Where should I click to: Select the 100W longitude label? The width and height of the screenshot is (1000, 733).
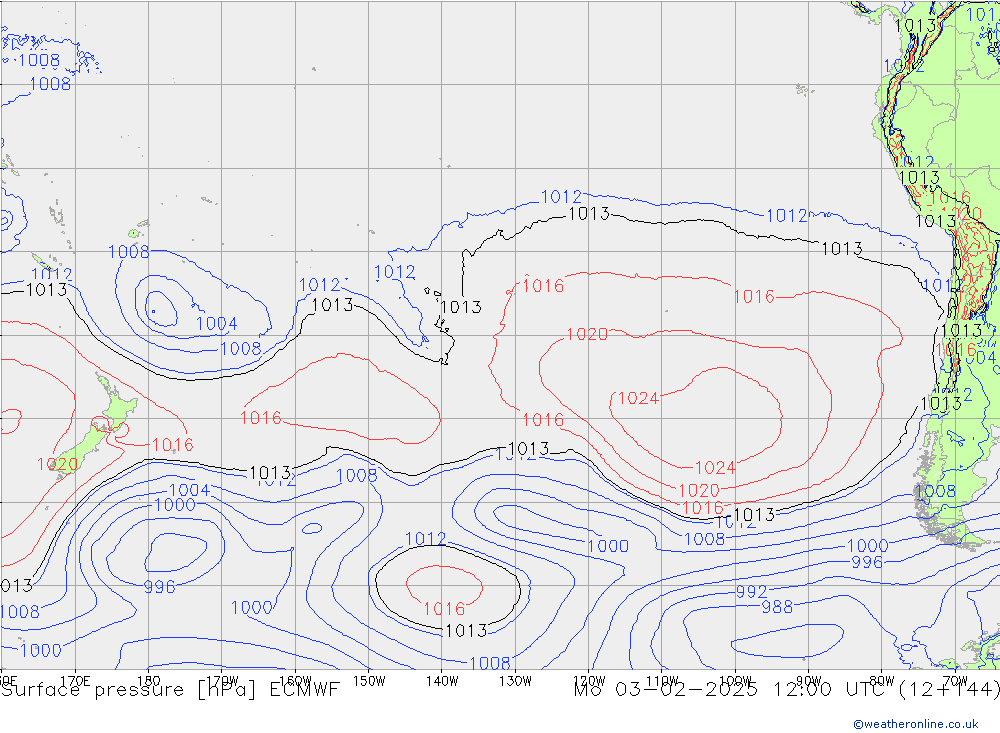[735, 681]
